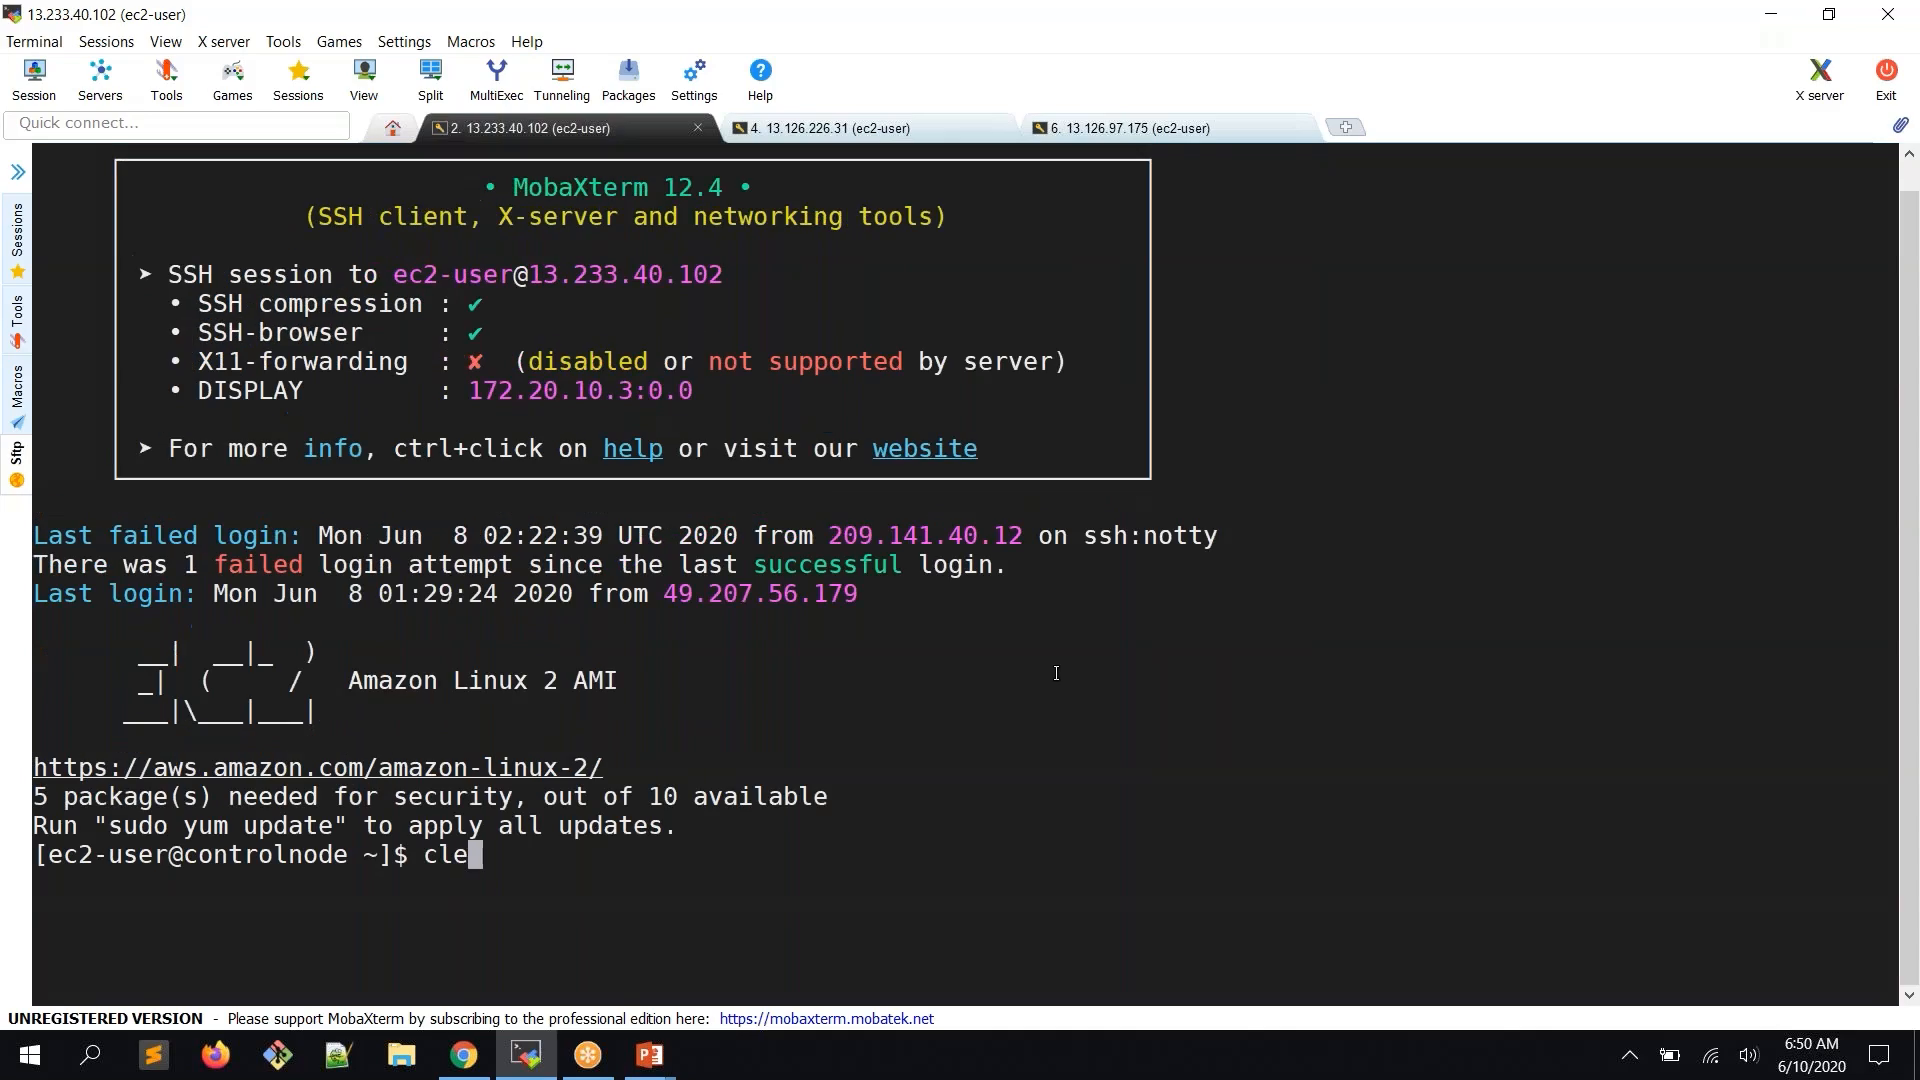Open the Sessions star icon in toolbar

pyautogui.click(x=298, y=80)
